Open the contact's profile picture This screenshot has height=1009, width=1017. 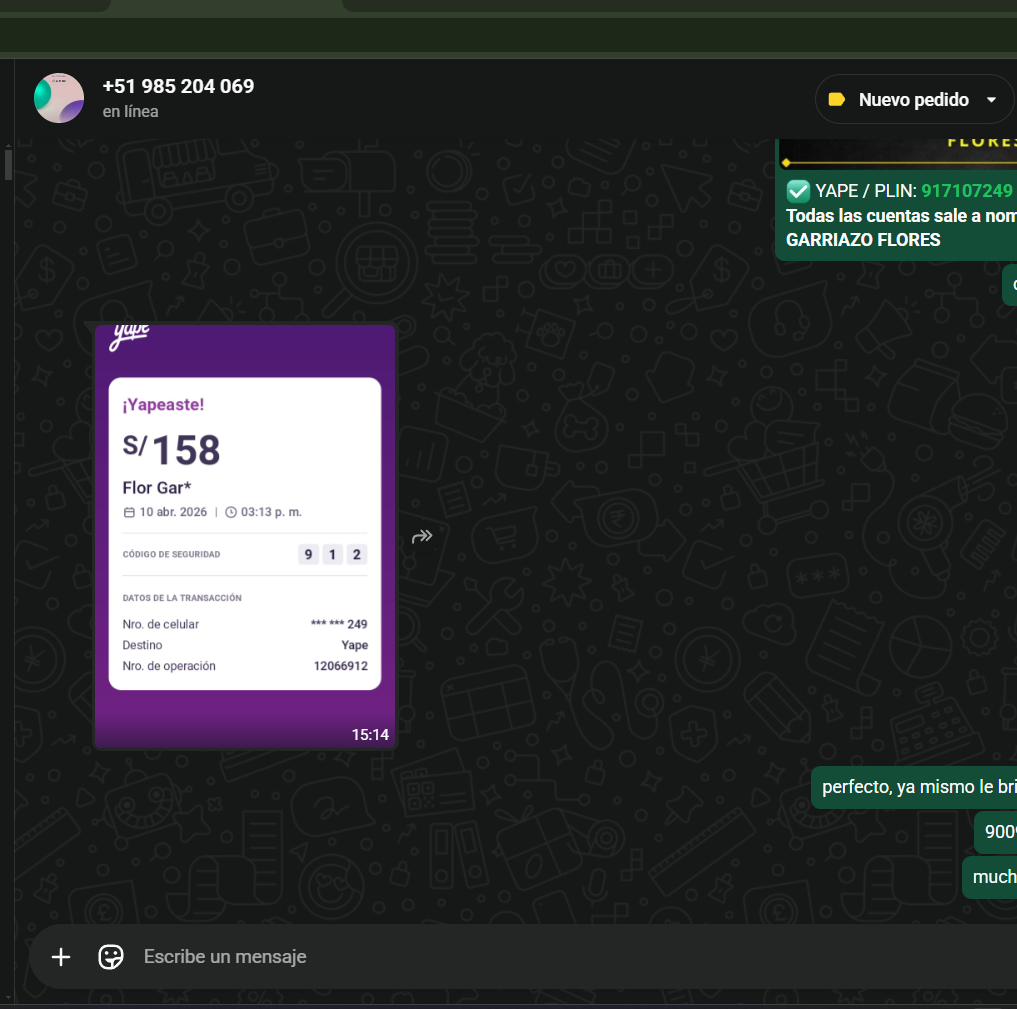pos(59,98)
